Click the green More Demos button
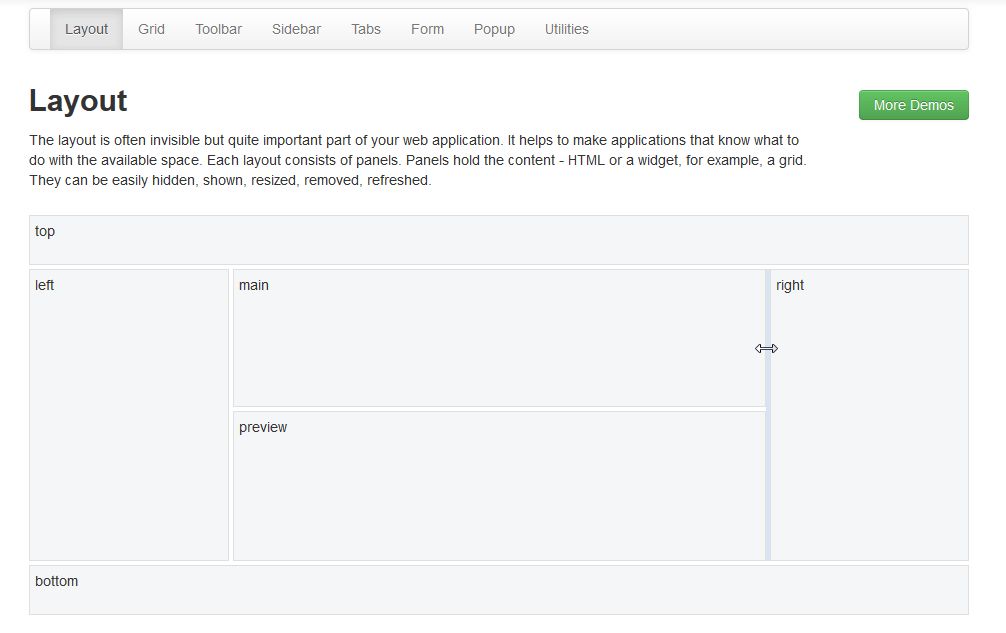1006x633 pixels. [912, 104]
